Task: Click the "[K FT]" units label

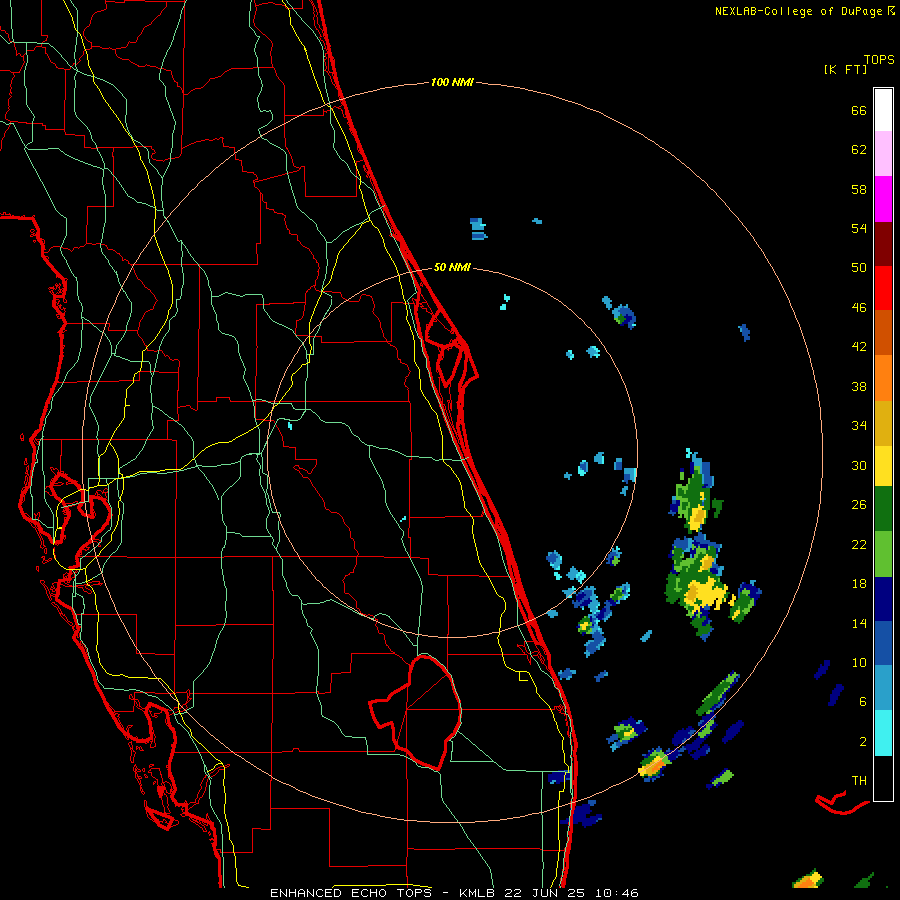Action: [845, 69]
